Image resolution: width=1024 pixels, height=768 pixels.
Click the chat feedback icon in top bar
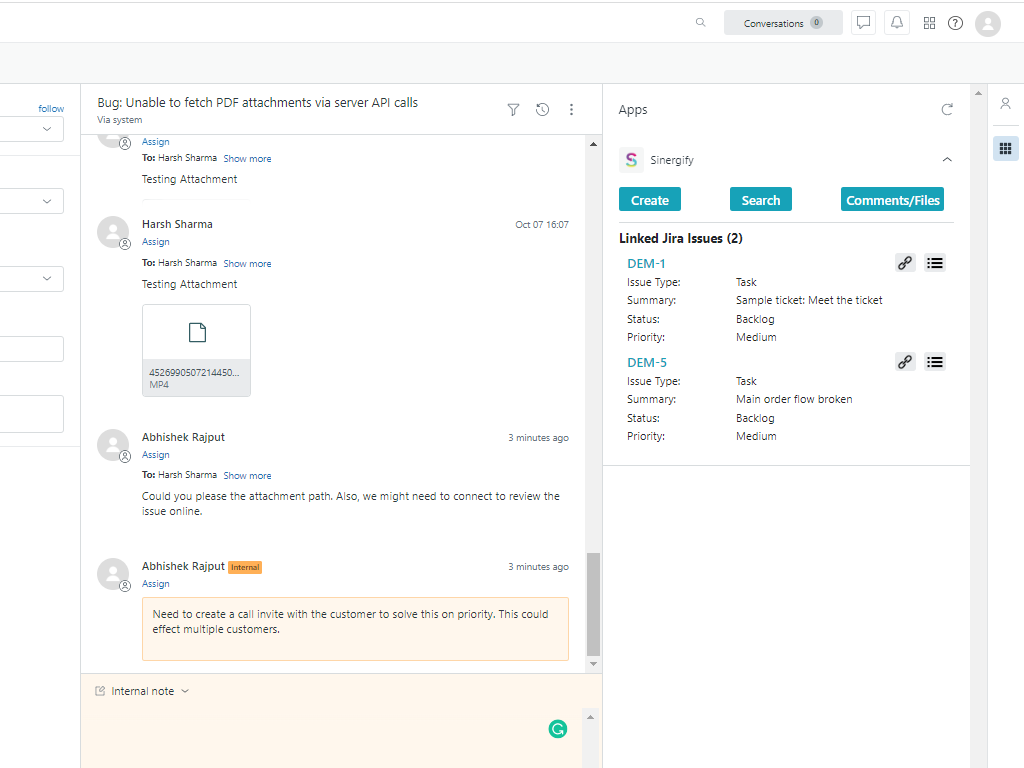[x=863, y=22]
